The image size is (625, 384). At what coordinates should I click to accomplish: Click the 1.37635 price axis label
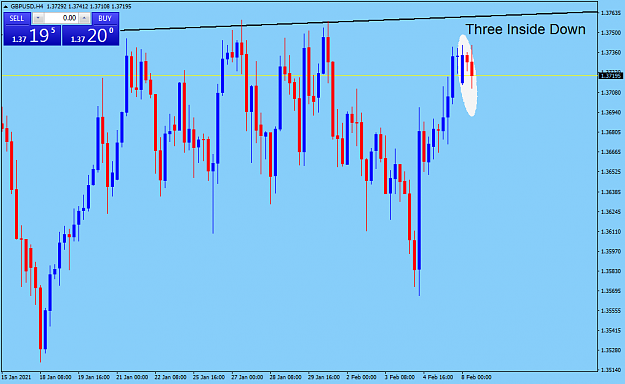coord(611,13)
